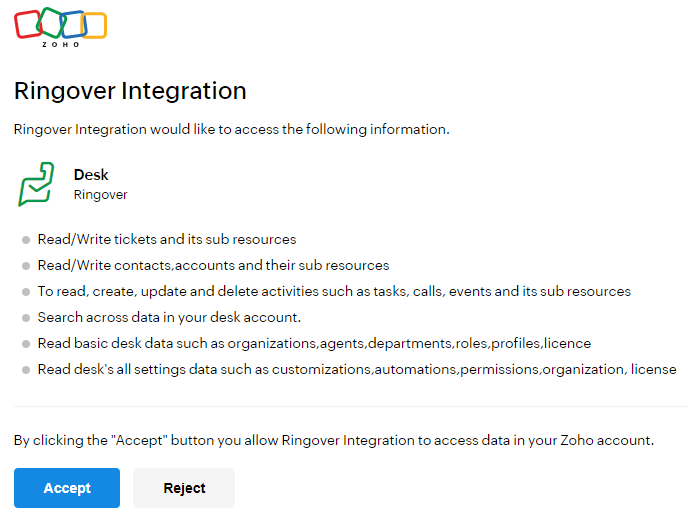Reject the Ringover Integration request

184,488
